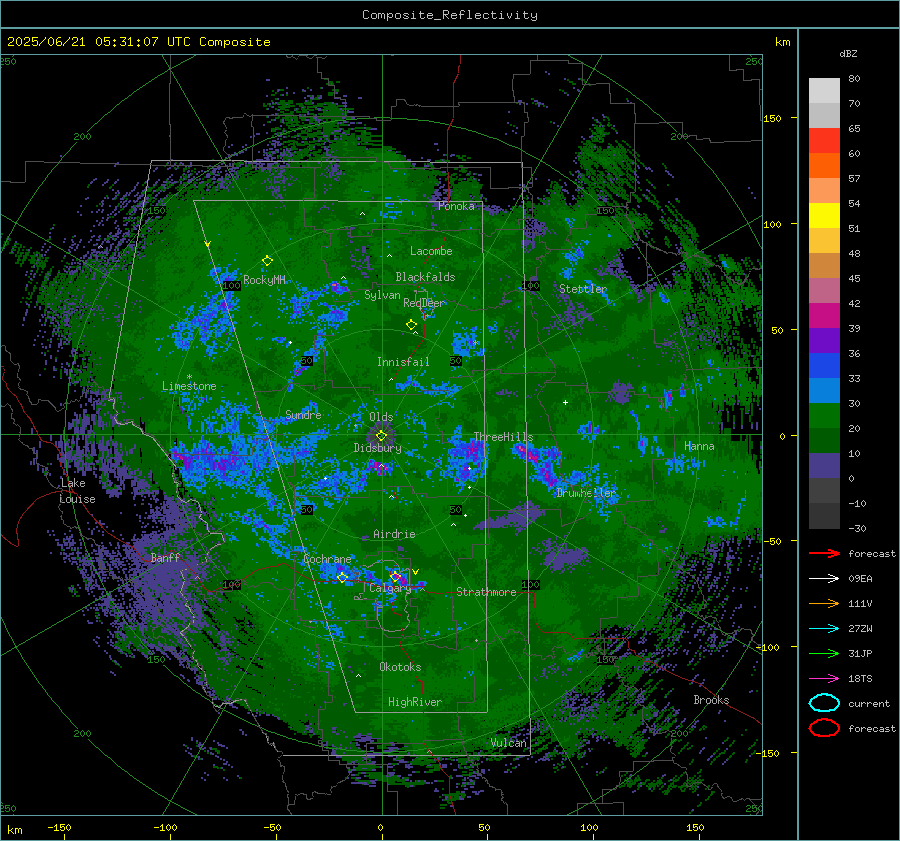The image size is (900, 841).
Task: Click the yellow diamond marker under Olds
Action: pyautogui.click(x=381, y=436)
